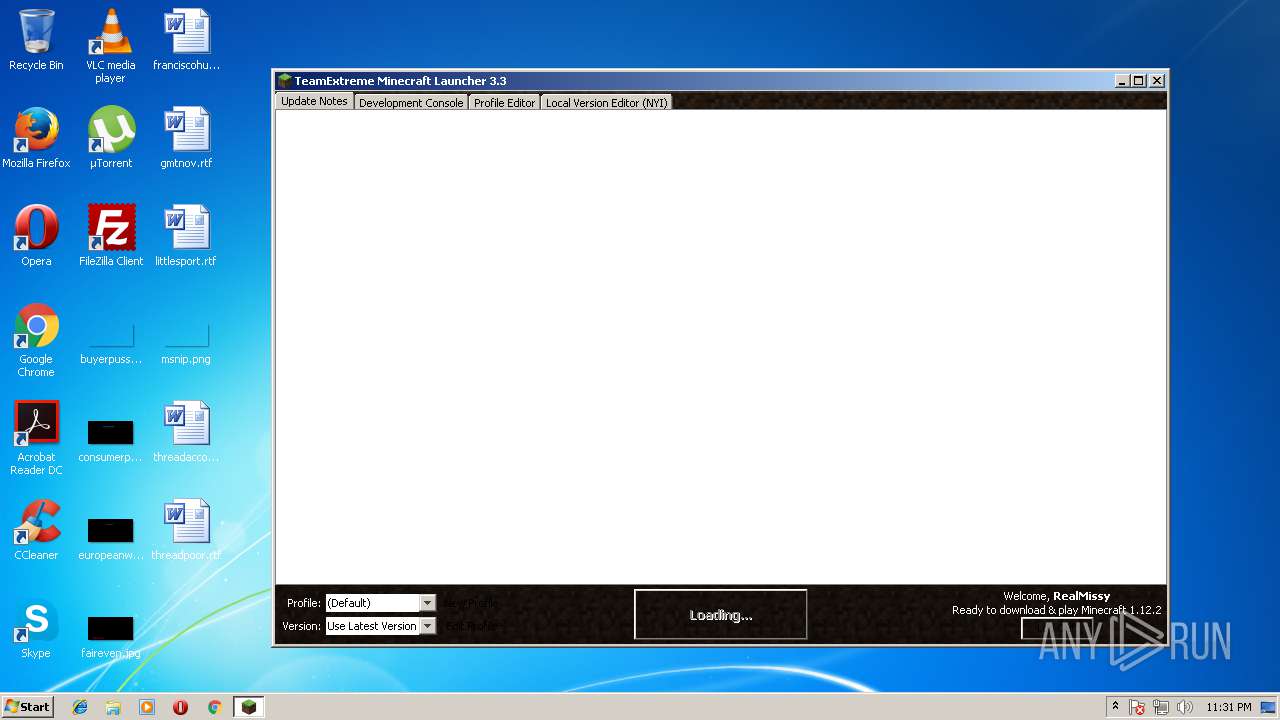
Task: Open the network tray icon
Action: click(x=1161, y=707)
